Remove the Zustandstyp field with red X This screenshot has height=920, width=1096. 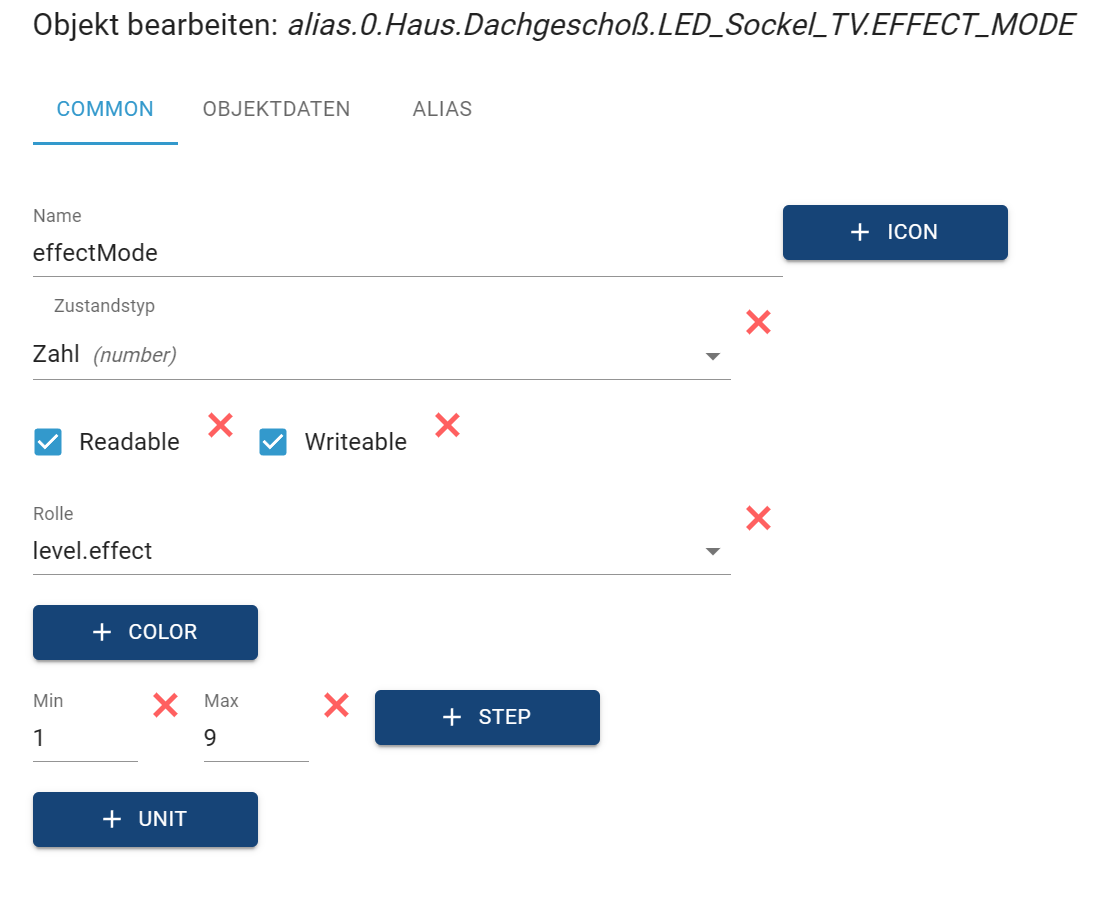[758, 322]
